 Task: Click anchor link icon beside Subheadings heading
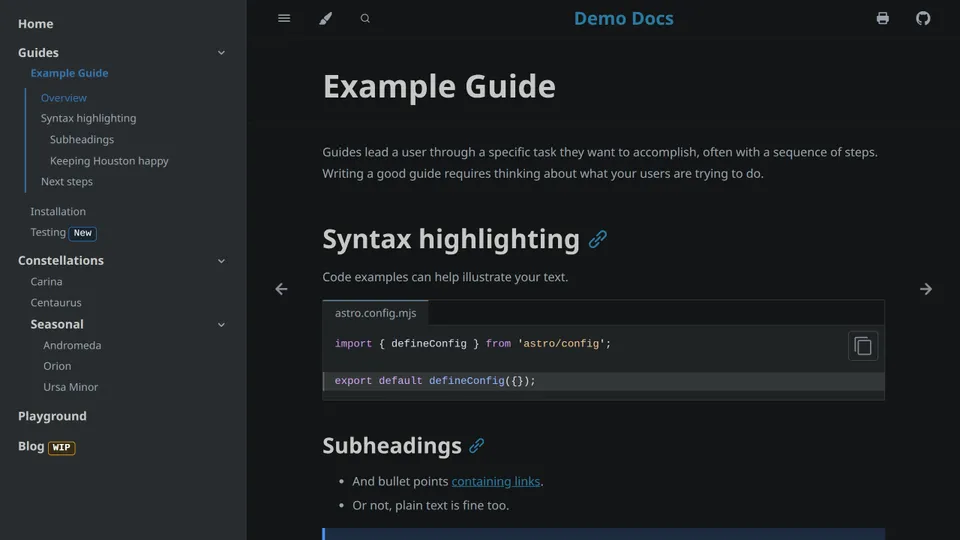[x=476, y=446]
